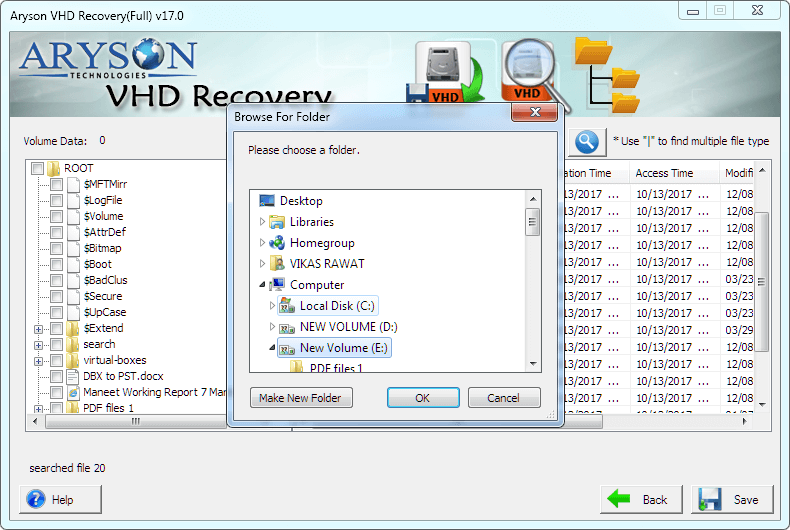Check the $Boot checkbox
This screenshot has height=530, width=790.
[x=56, y=264]
